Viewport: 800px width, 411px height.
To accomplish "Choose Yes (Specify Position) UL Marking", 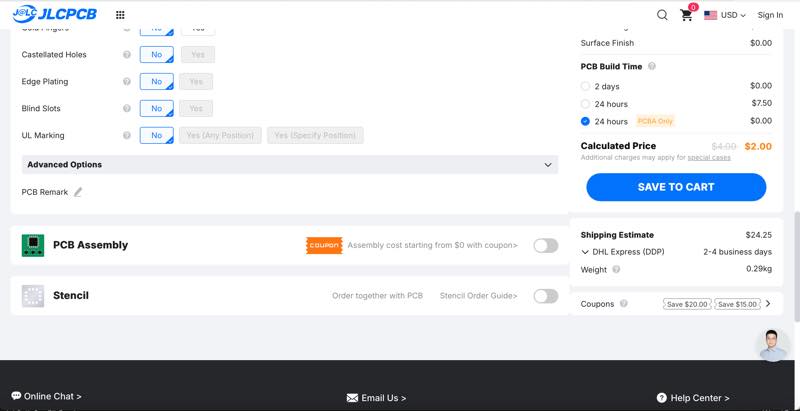I will point(315,136).
